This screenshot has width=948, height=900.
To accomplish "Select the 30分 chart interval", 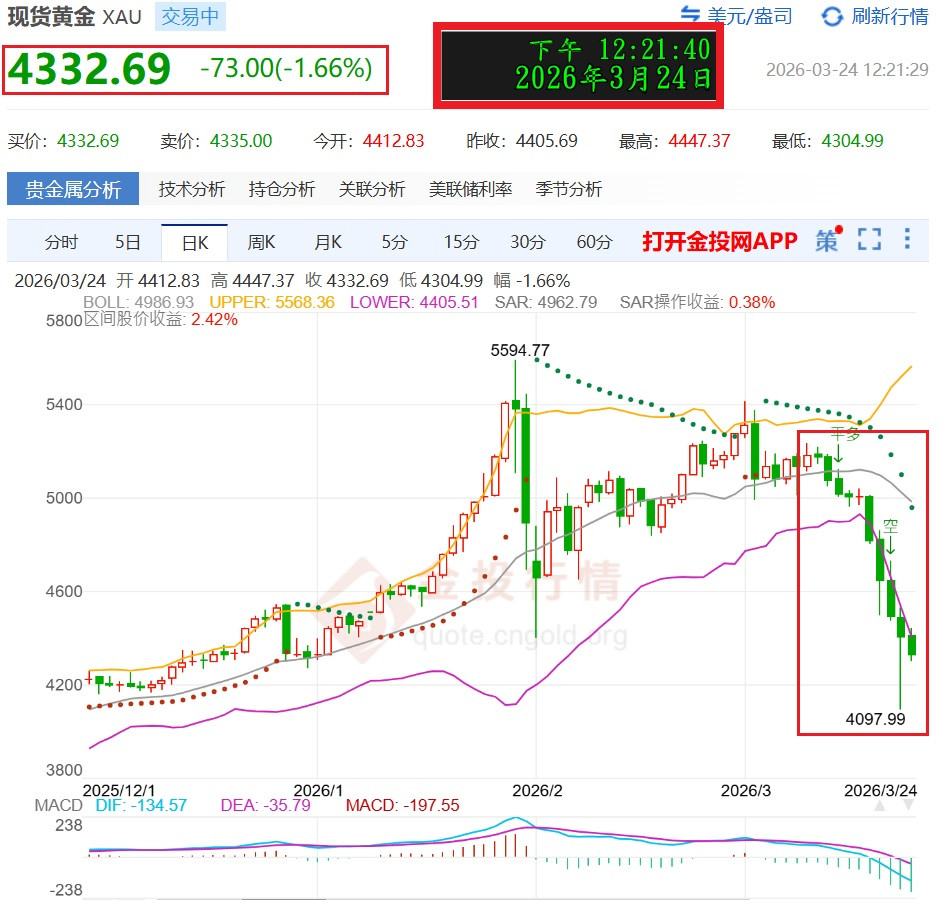I will coord(528,242).
